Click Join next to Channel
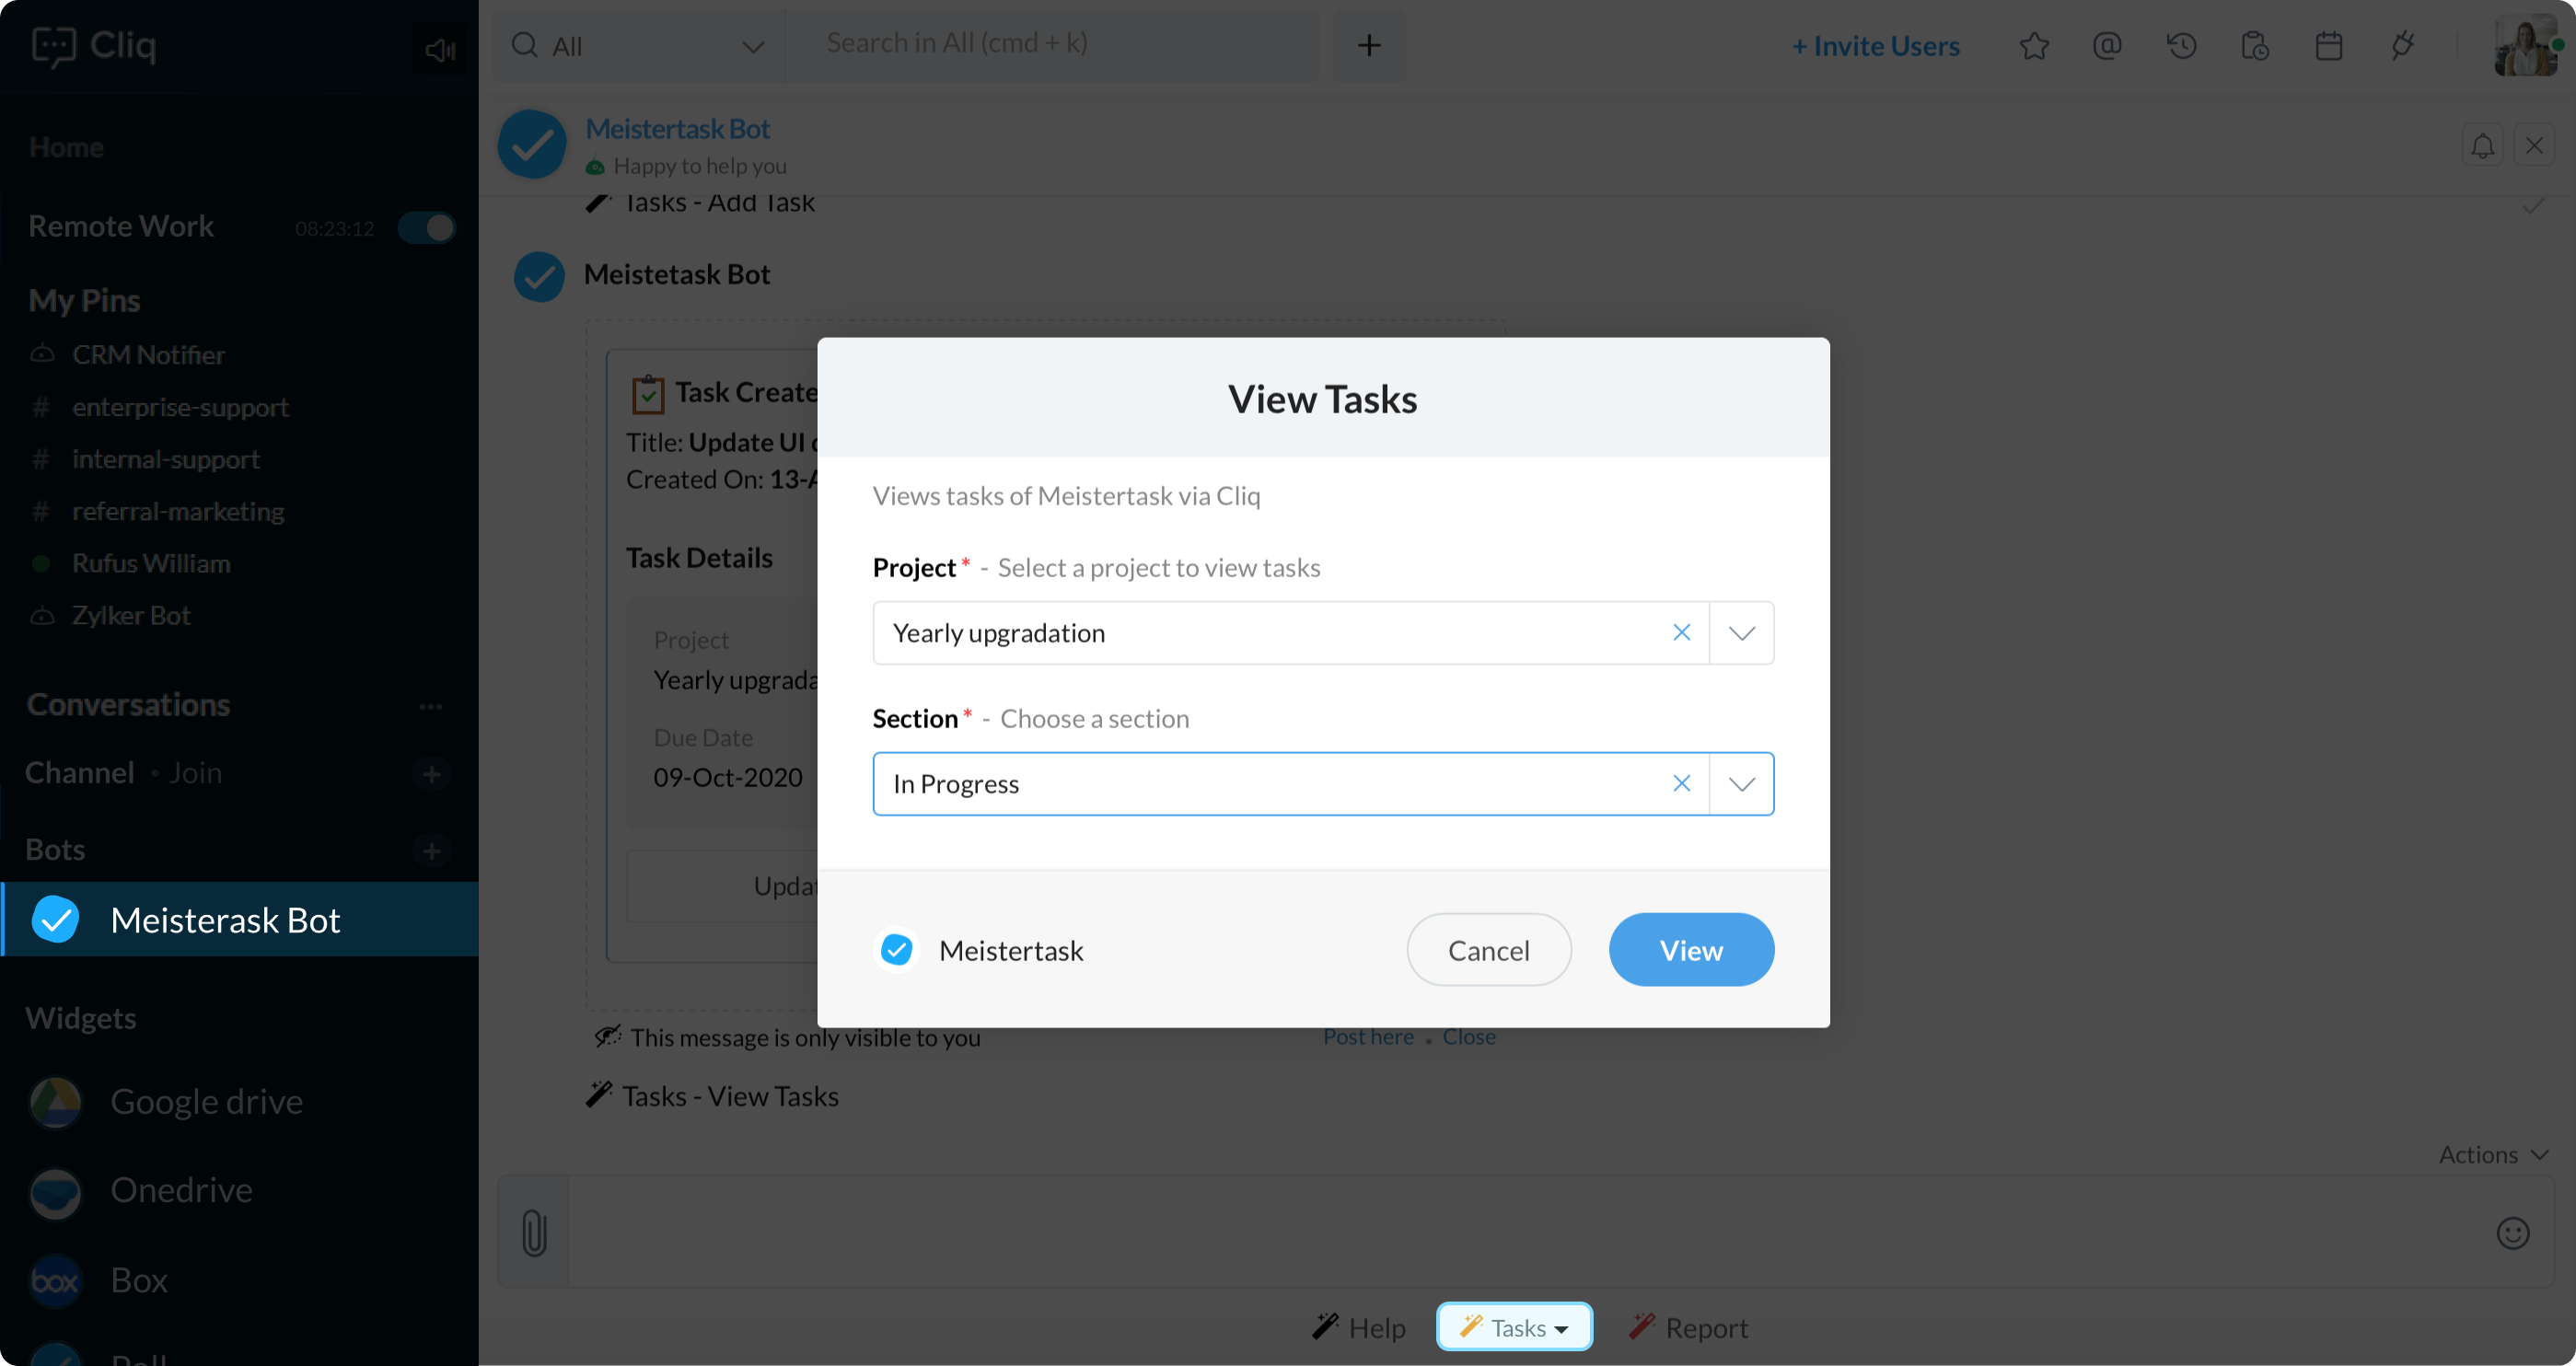This screenshot has height=1366, width=2576. click(195, 773)
